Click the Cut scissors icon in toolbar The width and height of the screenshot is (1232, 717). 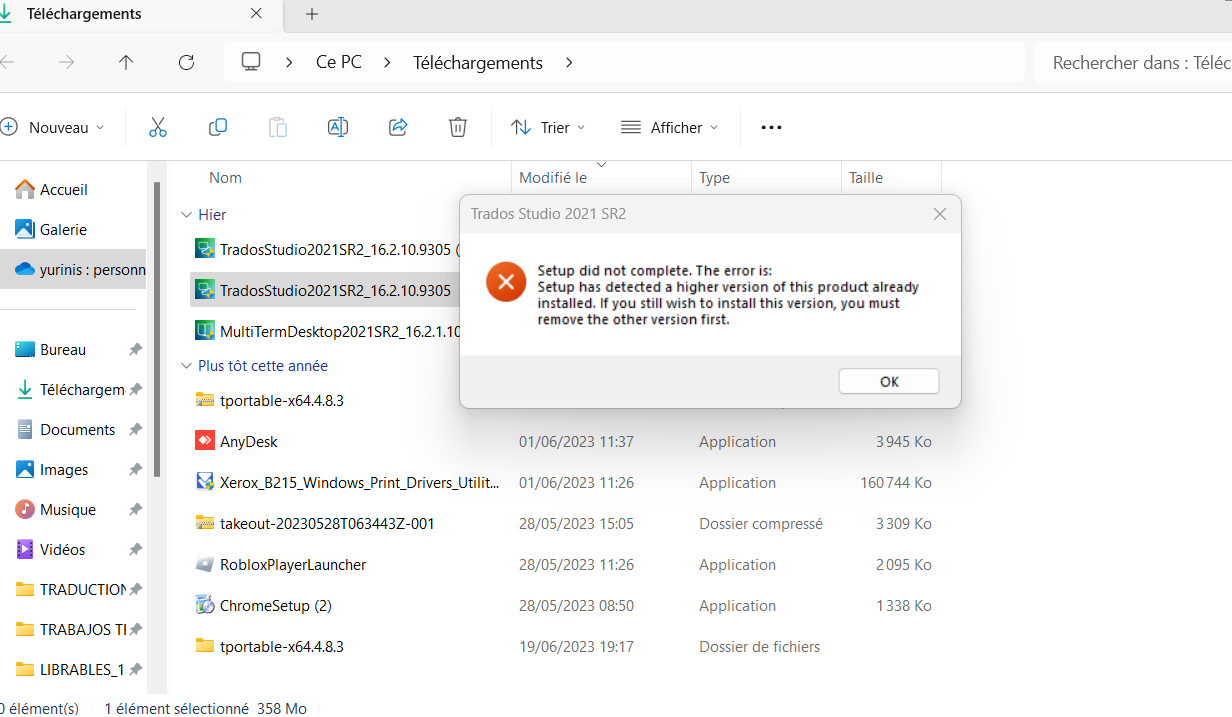[x=157, y=127]
